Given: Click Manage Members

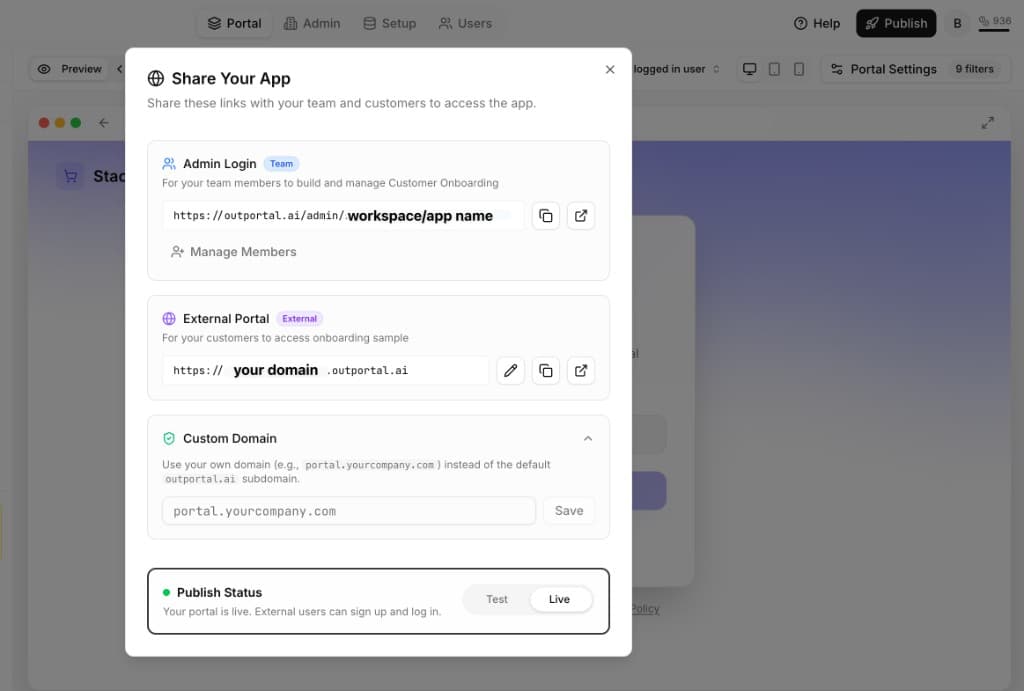Looking at the screenshot, I should [233, 251].
